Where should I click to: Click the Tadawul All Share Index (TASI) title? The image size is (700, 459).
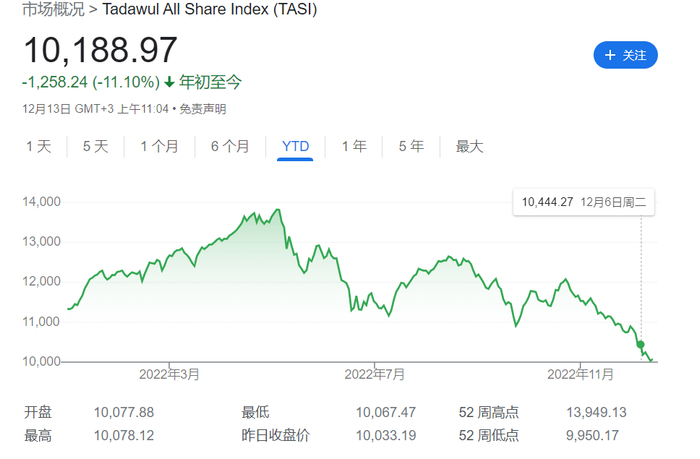tap(210, 9)
